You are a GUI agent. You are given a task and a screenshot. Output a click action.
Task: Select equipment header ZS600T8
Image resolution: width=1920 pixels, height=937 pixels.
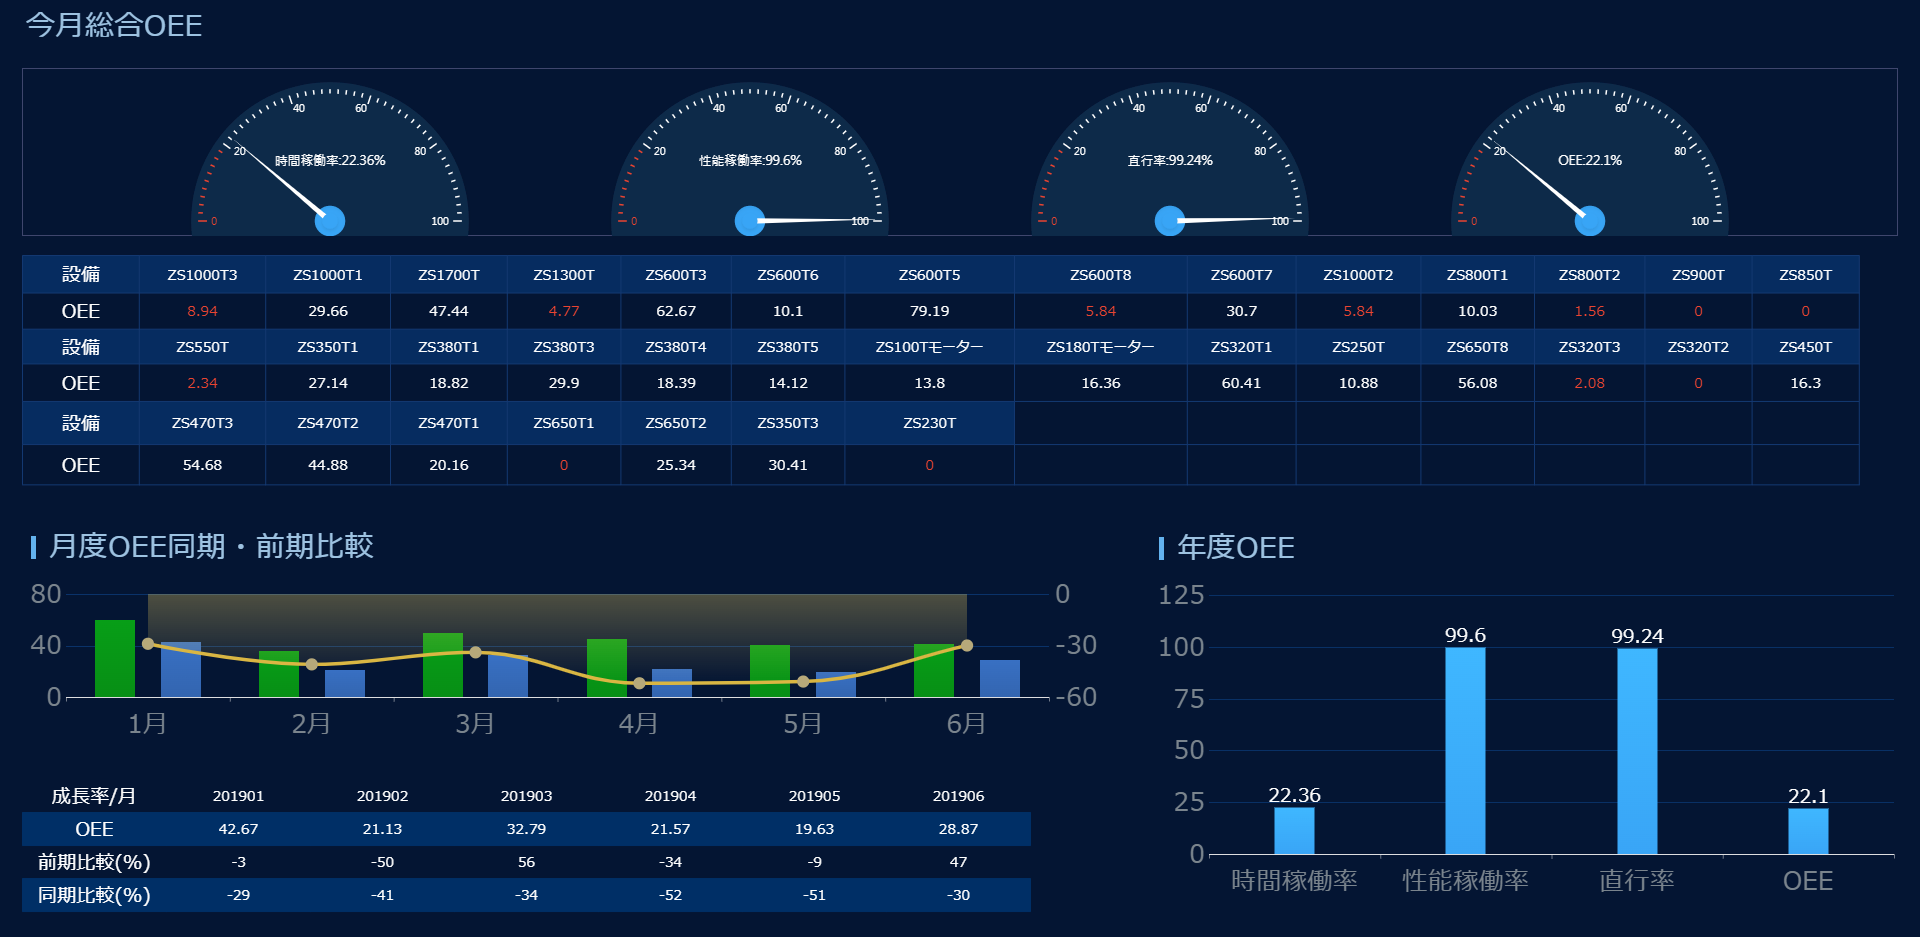1101,275
